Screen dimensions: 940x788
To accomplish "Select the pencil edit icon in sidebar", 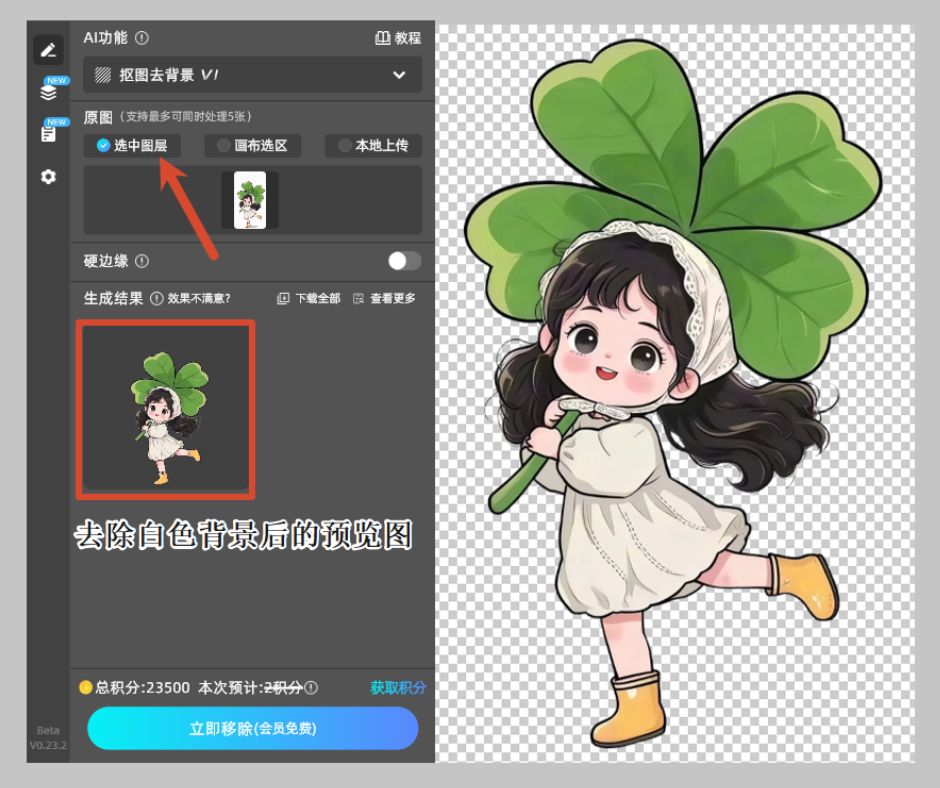I will pos(48,50).
